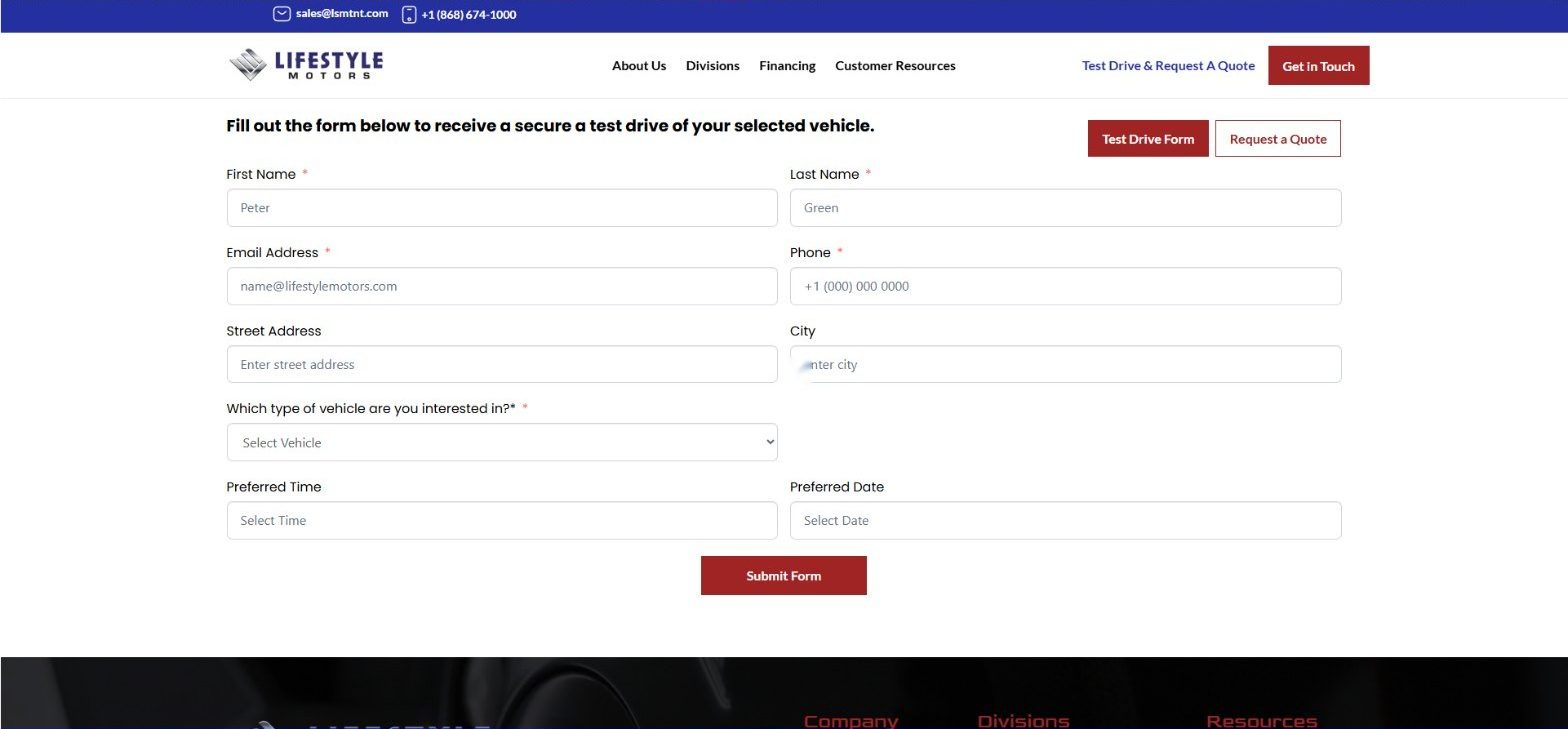Click the Phone number input
Viewport: 1568px width, 729px height.
pyautogui.click(x=1065, y=286)
